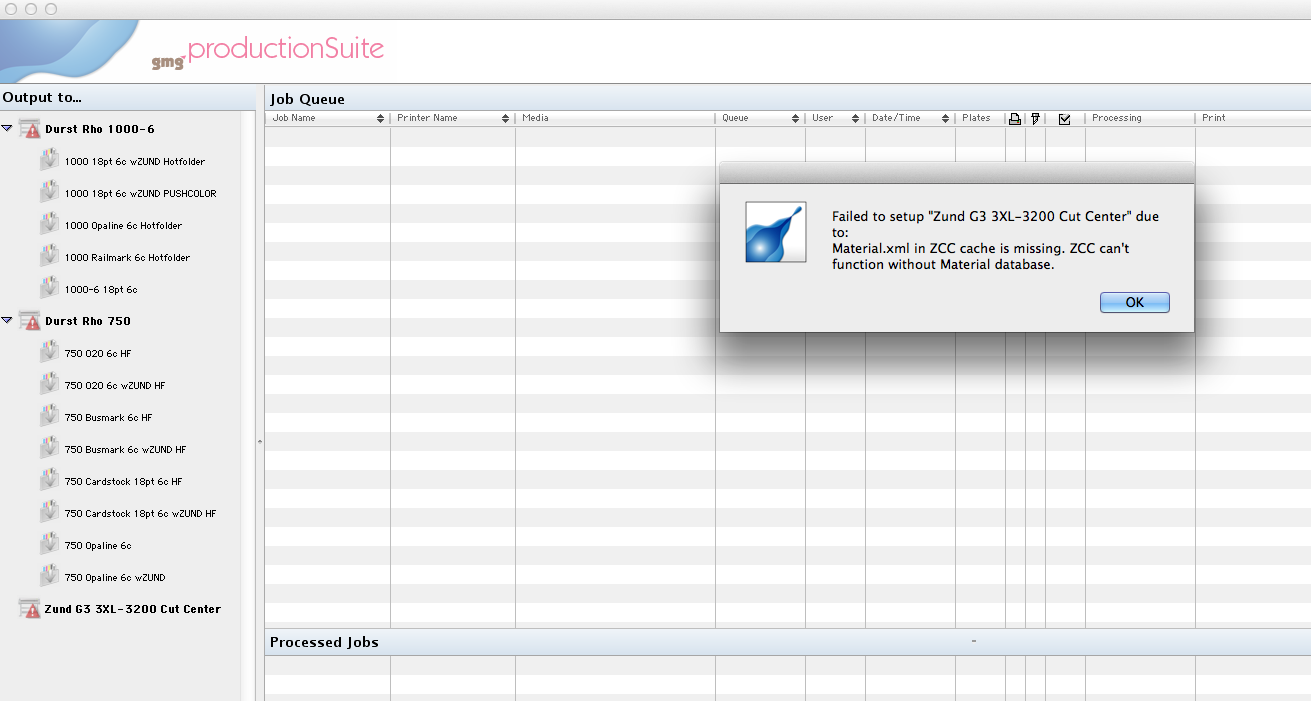Click the Job Queue panel header
This screenshot has width=1311, height=701.
[x=787, y=99]
